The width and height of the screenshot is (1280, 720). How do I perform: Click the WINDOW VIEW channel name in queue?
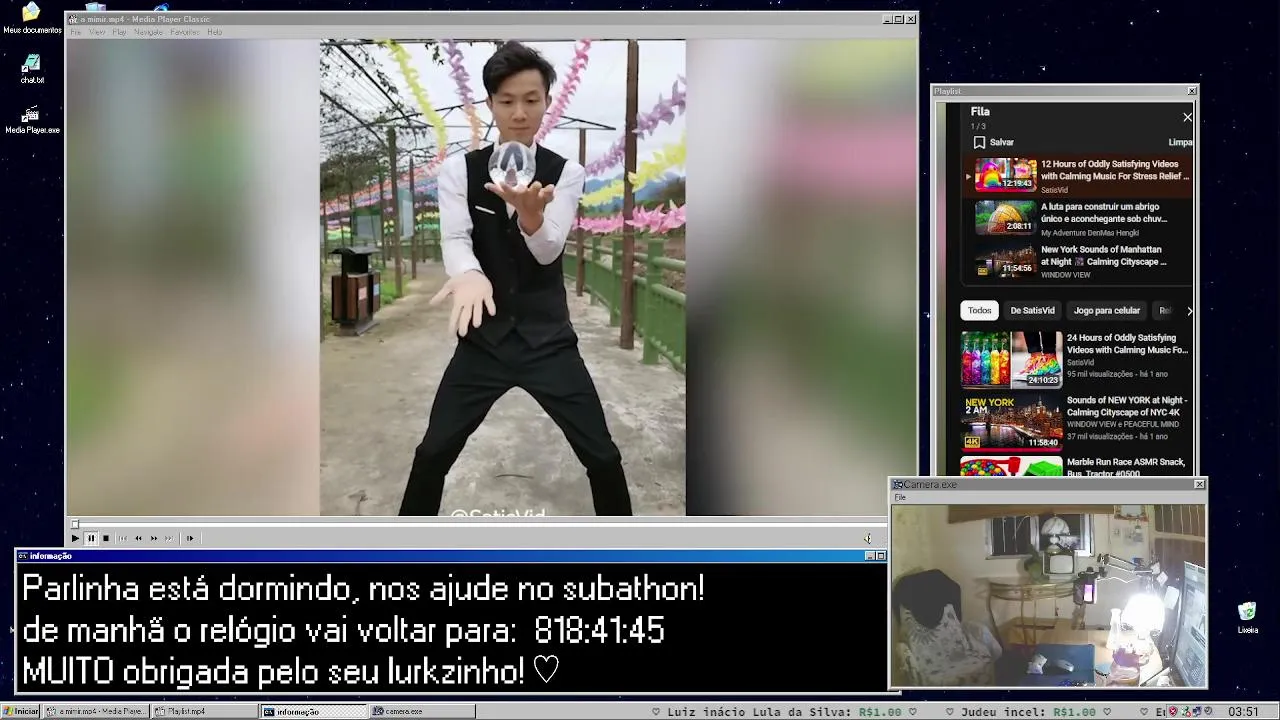click(x=1066, y=275)
